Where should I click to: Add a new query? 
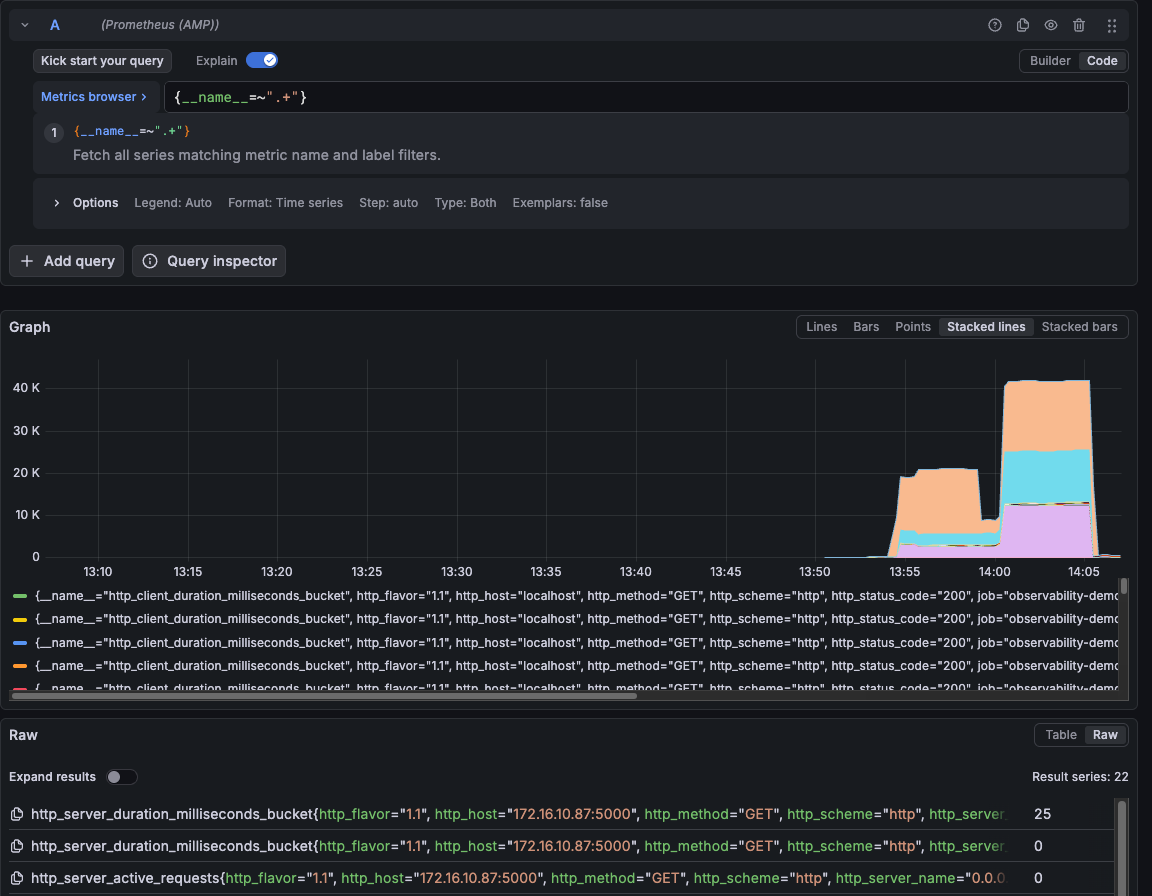pos(66,261)
